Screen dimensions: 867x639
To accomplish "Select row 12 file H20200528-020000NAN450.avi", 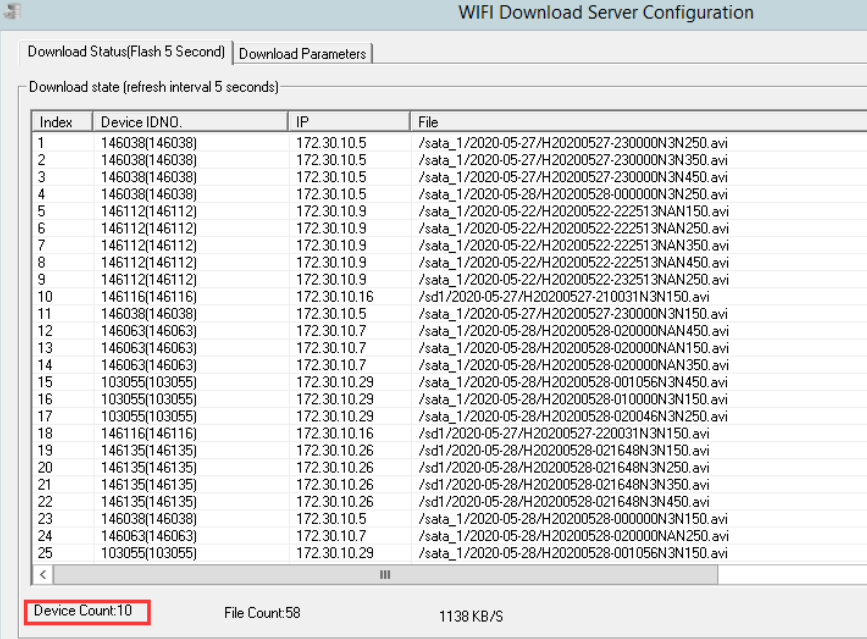I will (x=573, y=331).
